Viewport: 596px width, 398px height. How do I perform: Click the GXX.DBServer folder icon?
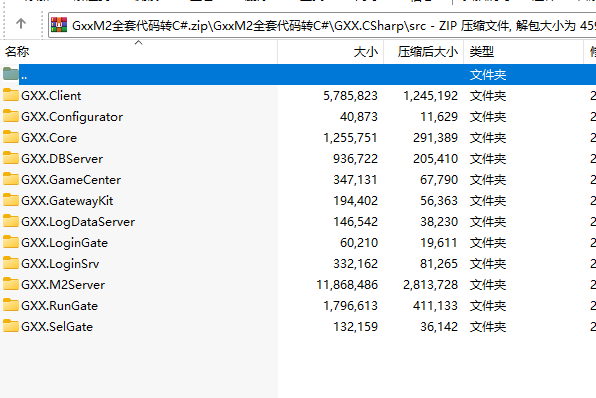click(11, 158)
